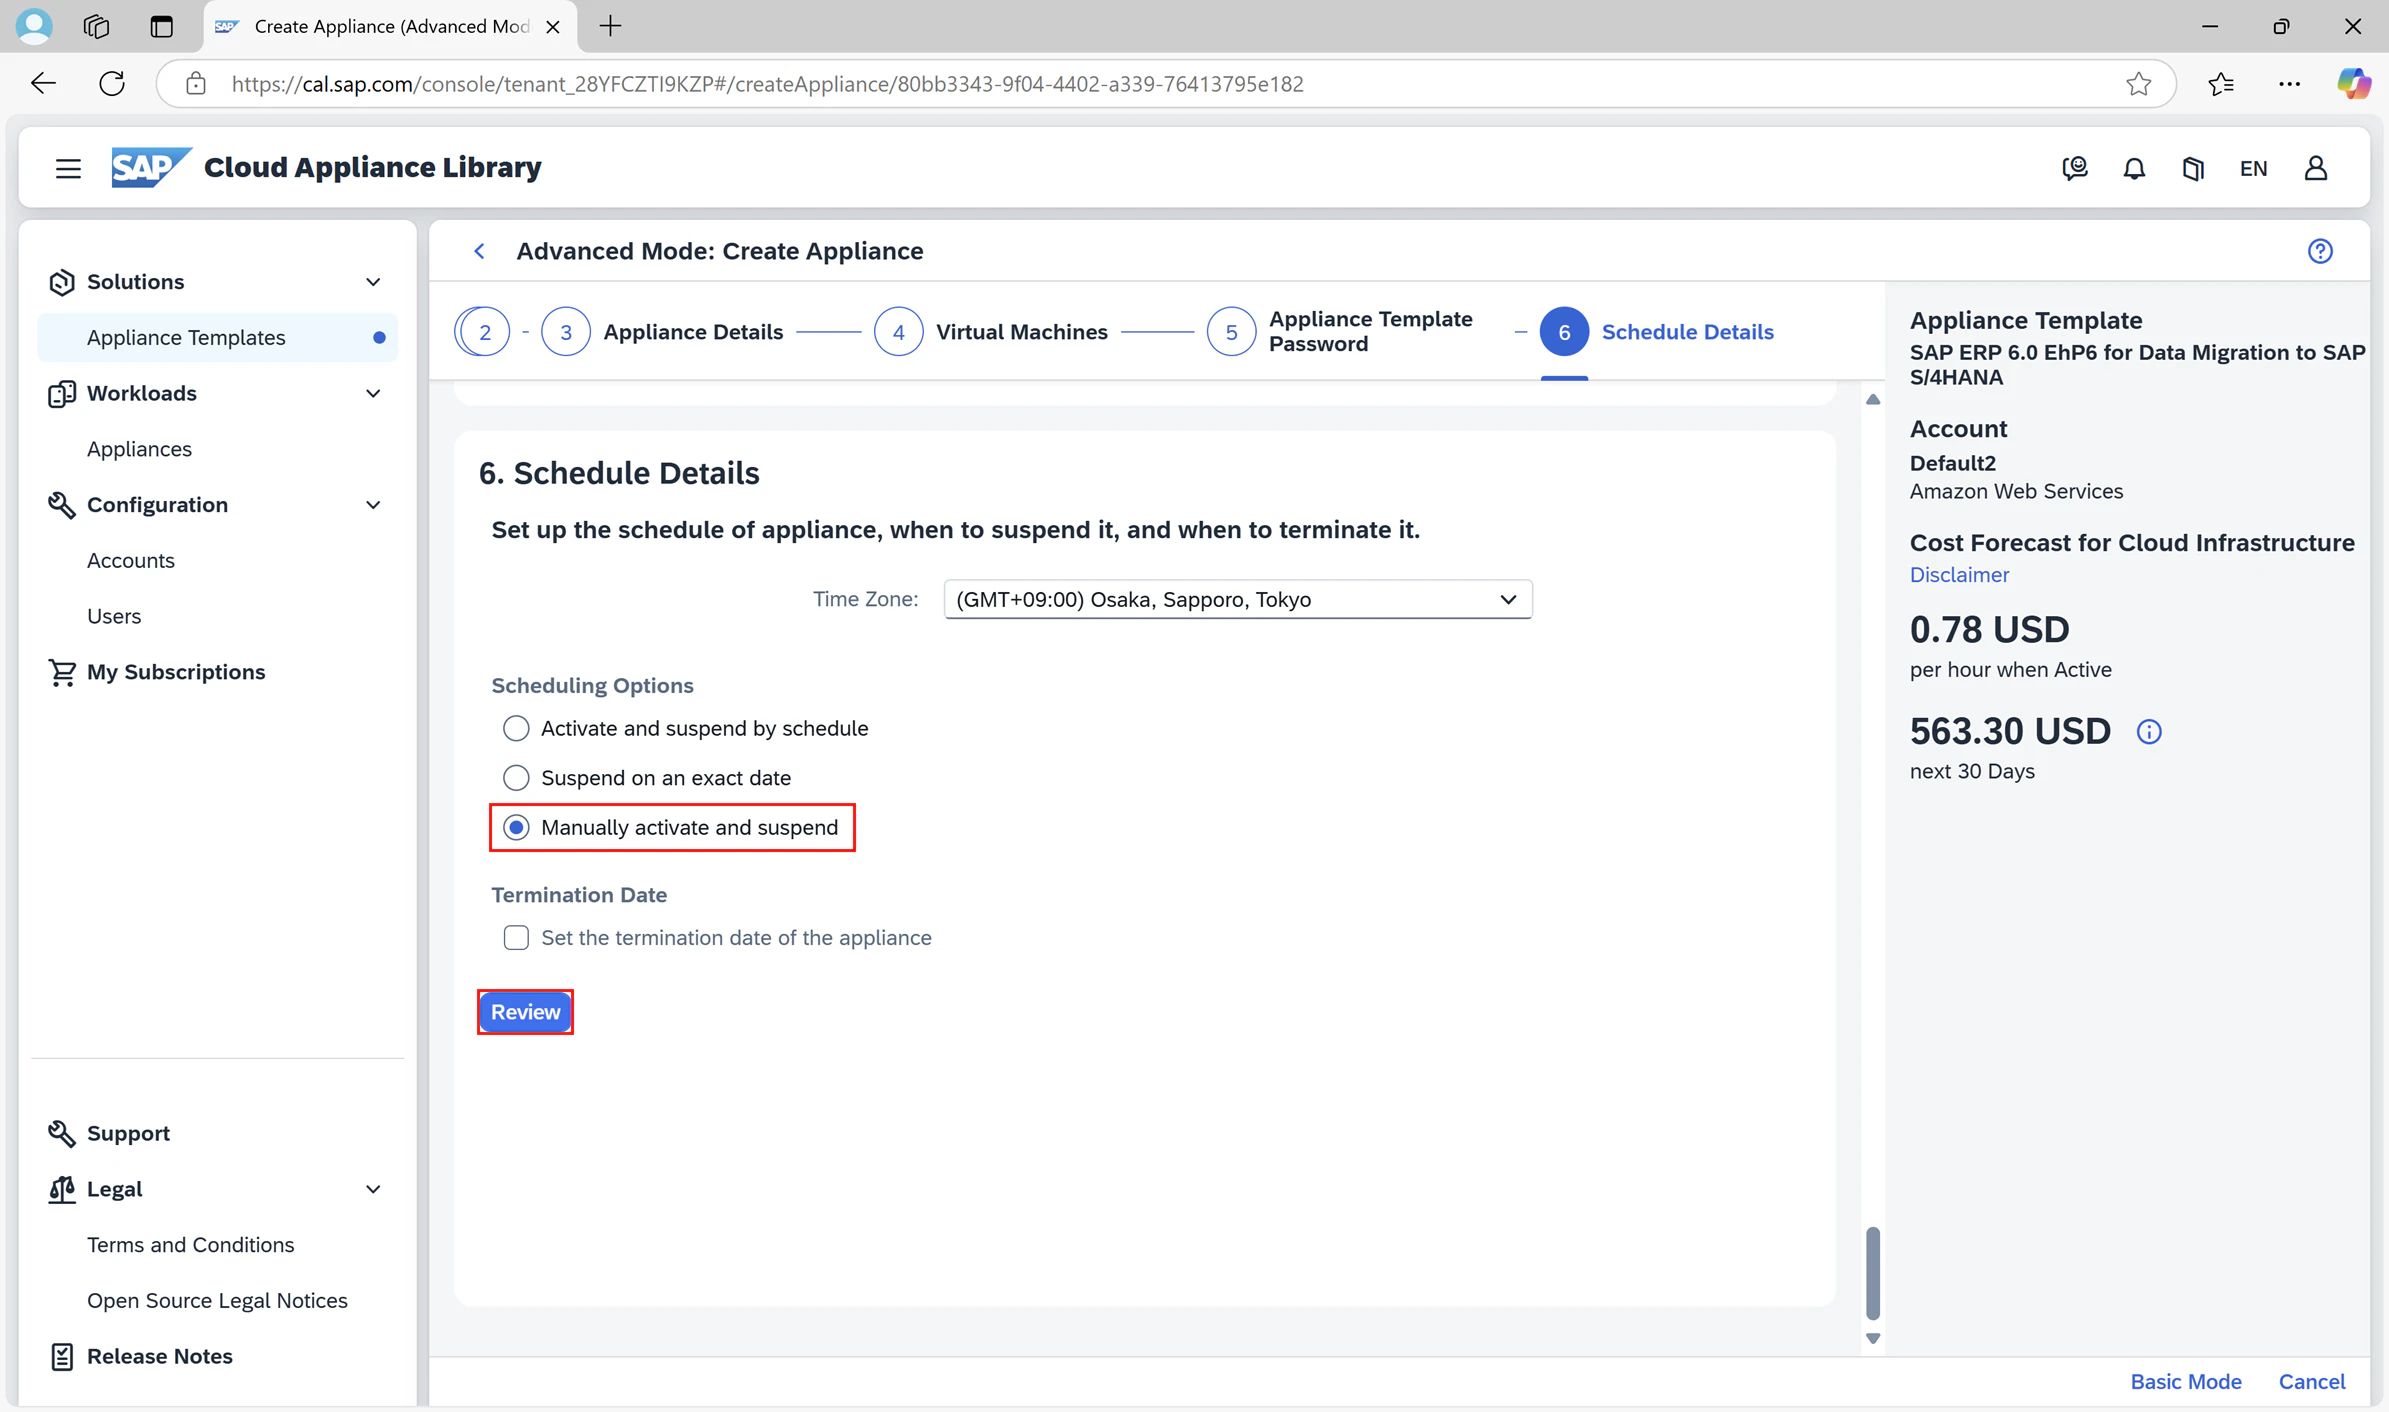Open Release Notes in sidebar
This screenshot has width=2389, height=1412.
160,1356
